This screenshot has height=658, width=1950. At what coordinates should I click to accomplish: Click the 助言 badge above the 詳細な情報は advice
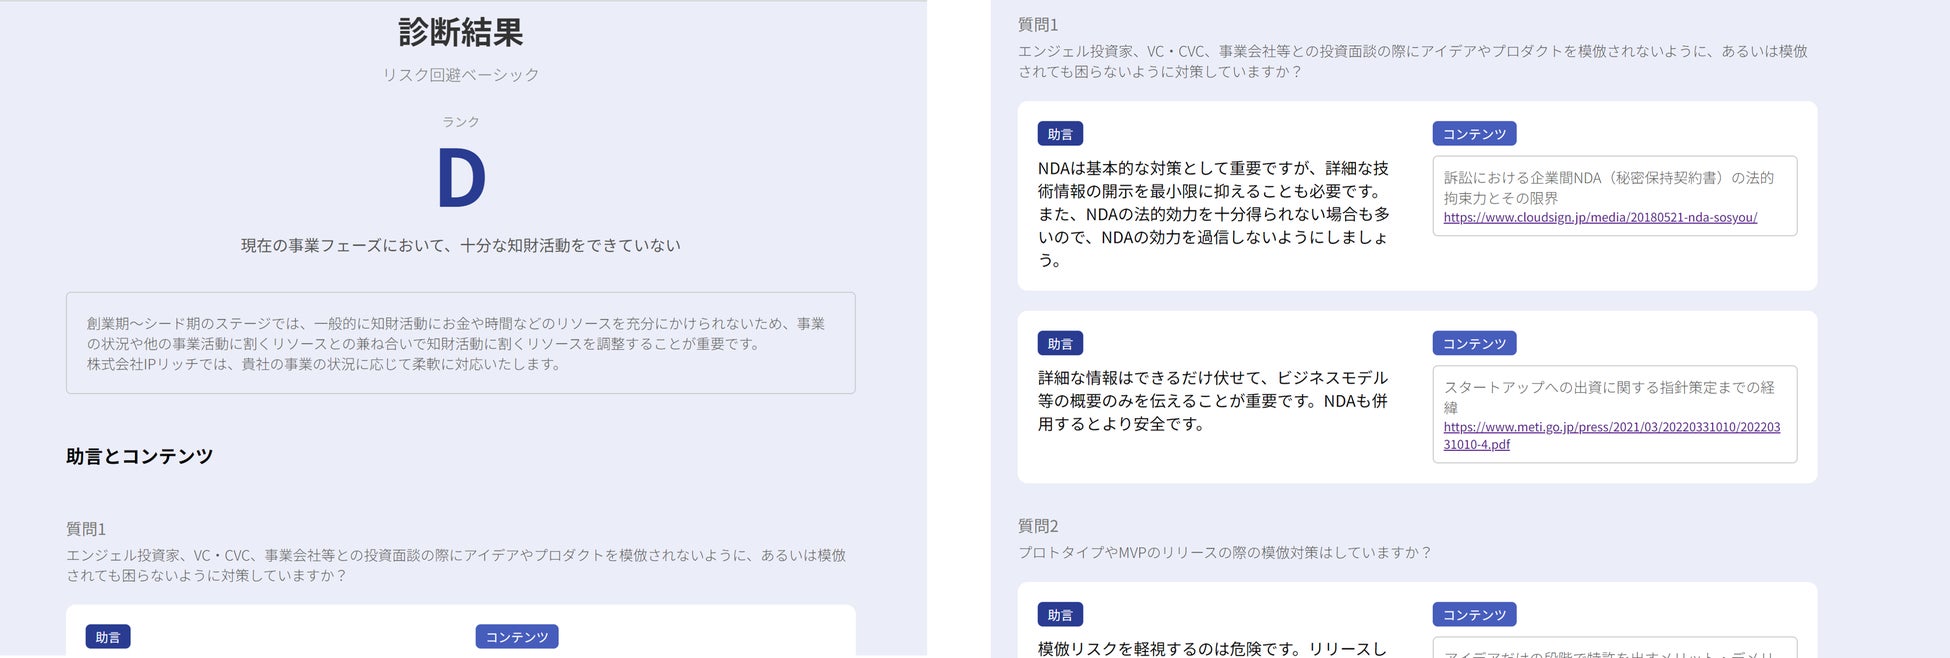tap(1060, 344)
